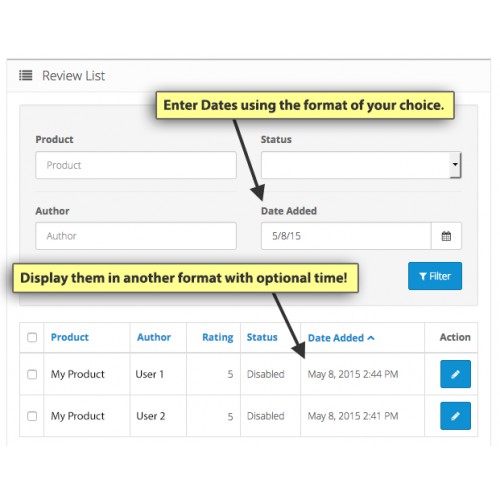This screenshot has width=500, height=500.
Task: Expand the Status dropdown
Action: coord(361,165)
